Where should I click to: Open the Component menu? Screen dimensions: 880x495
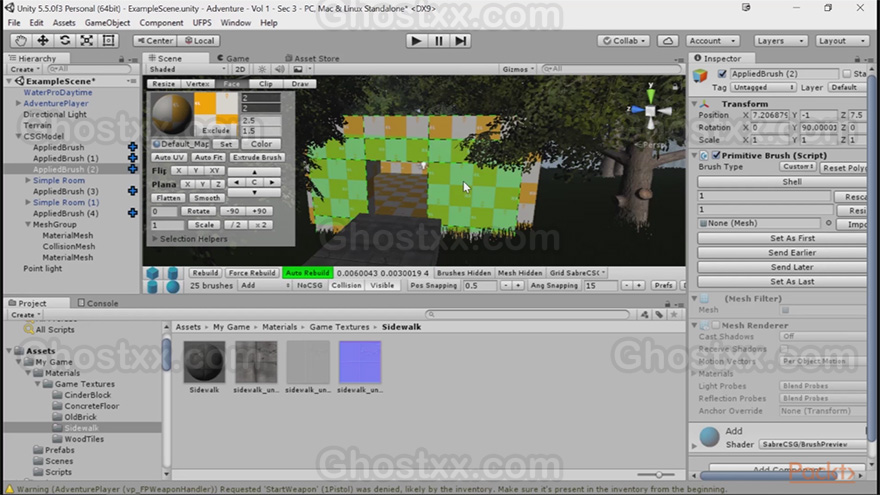coord(161,23)
